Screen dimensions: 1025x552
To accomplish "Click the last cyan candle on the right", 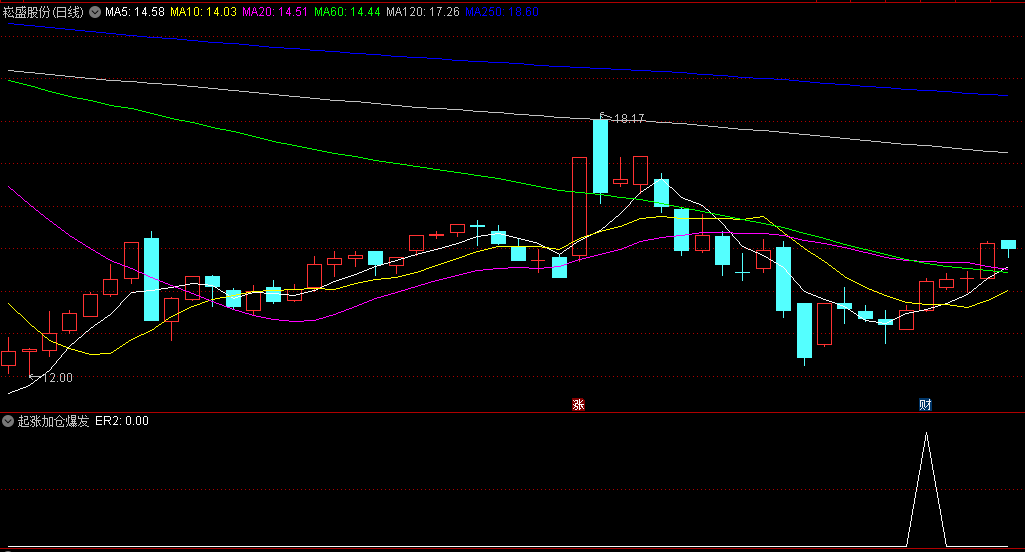I will [1008, 245].
